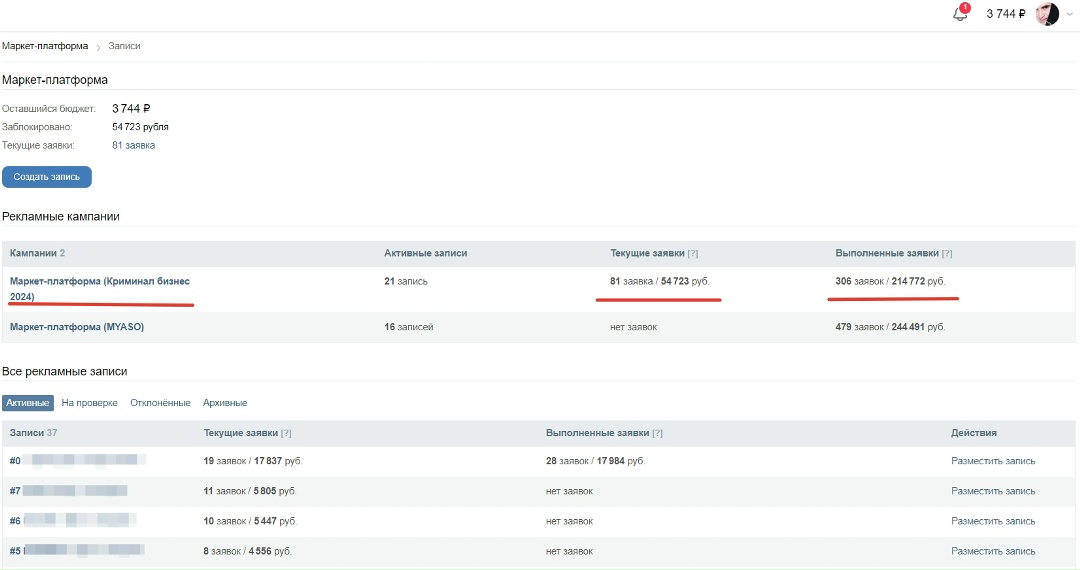
Task: Expand the profile dropdown arrow
Action: (x=1070, y=14)
